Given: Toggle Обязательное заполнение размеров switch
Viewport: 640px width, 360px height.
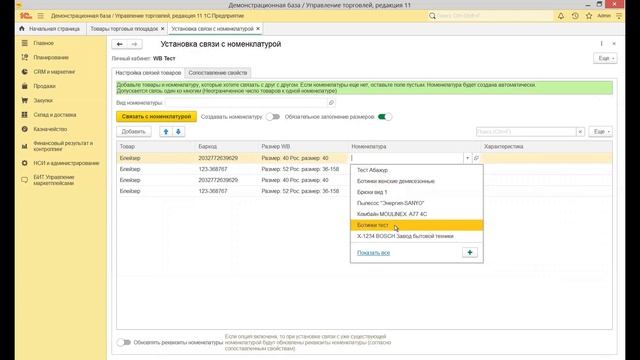Looking at the screenshot, I should coord(384,117).
